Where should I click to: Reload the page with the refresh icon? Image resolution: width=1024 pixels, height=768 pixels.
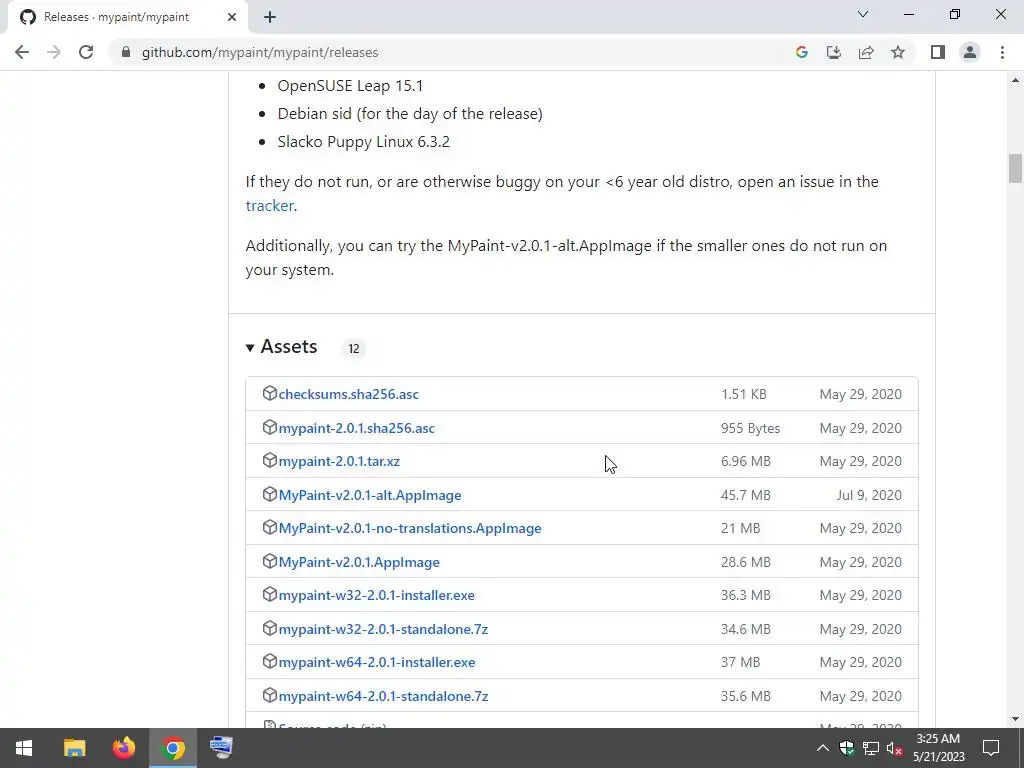click(x=86, y=52)
